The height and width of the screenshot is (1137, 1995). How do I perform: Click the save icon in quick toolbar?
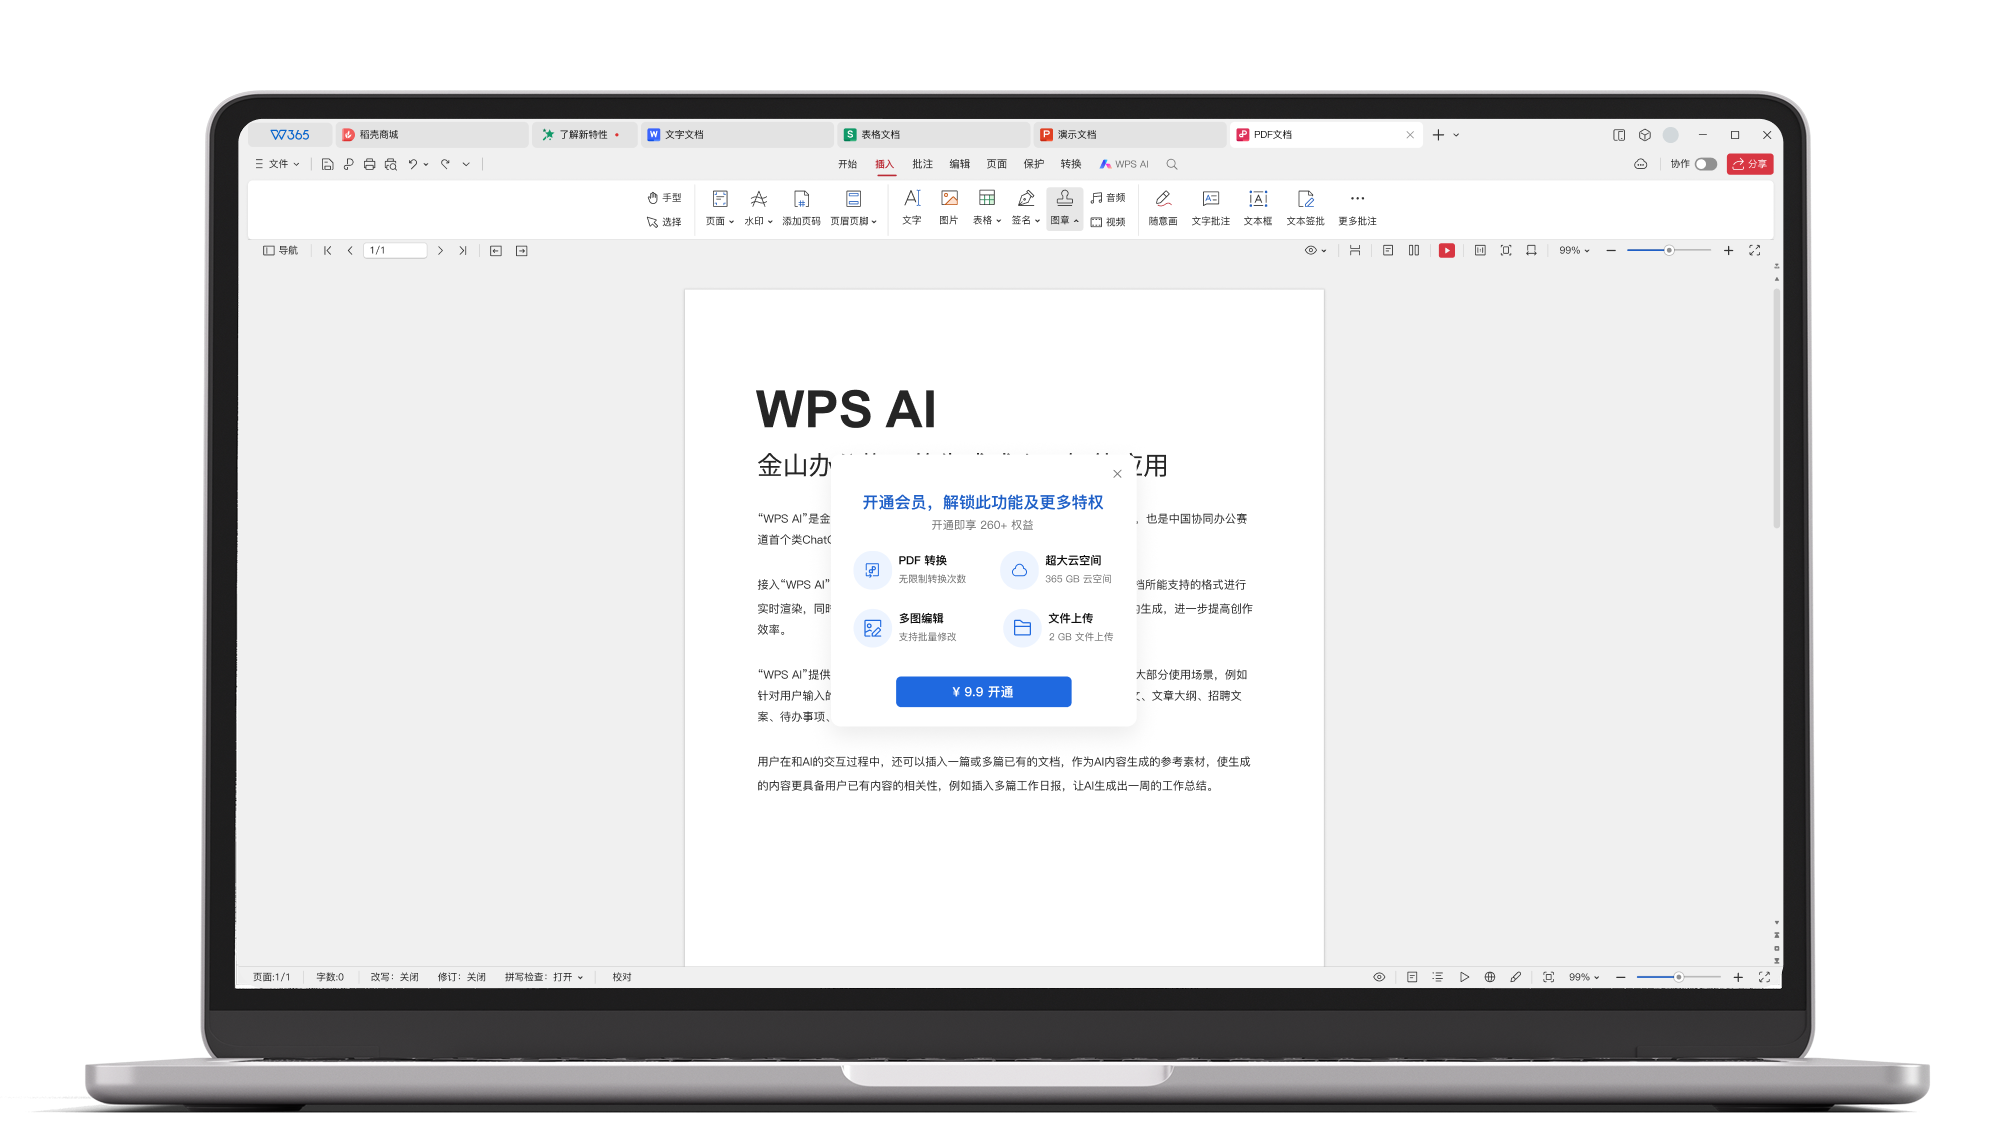pos(327,164)
